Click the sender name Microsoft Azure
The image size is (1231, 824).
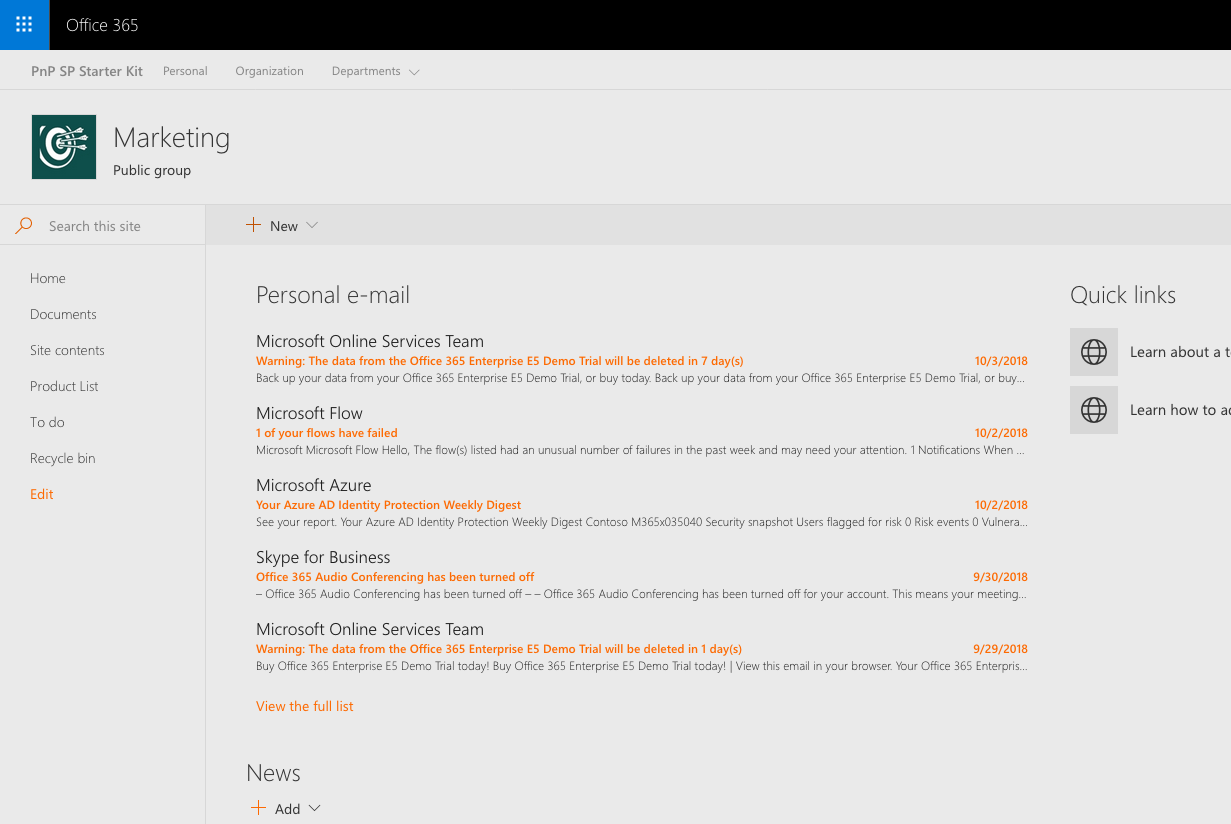pos(314,485)
